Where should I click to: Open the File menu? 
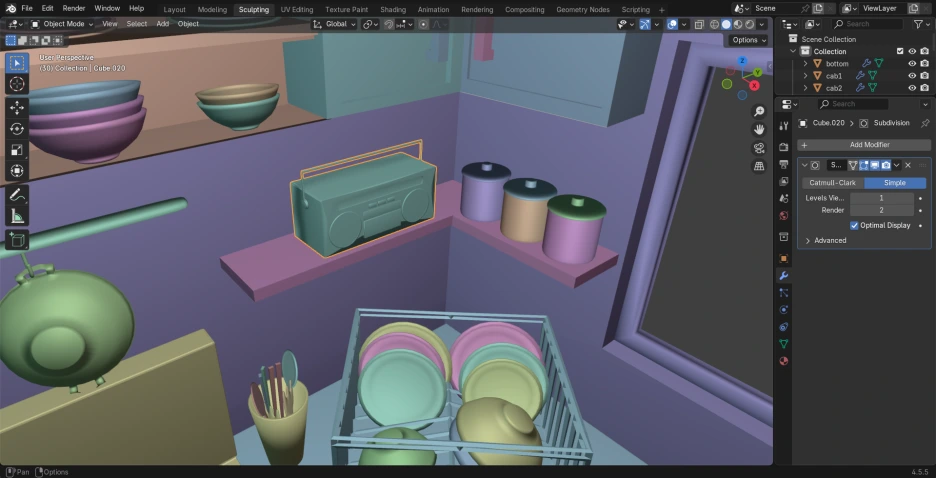point(27,8)
